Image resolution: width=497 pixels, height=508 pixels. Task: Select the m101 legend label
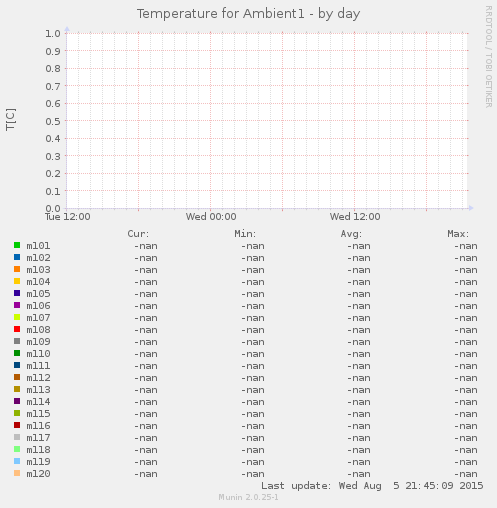tap(38, 246)
